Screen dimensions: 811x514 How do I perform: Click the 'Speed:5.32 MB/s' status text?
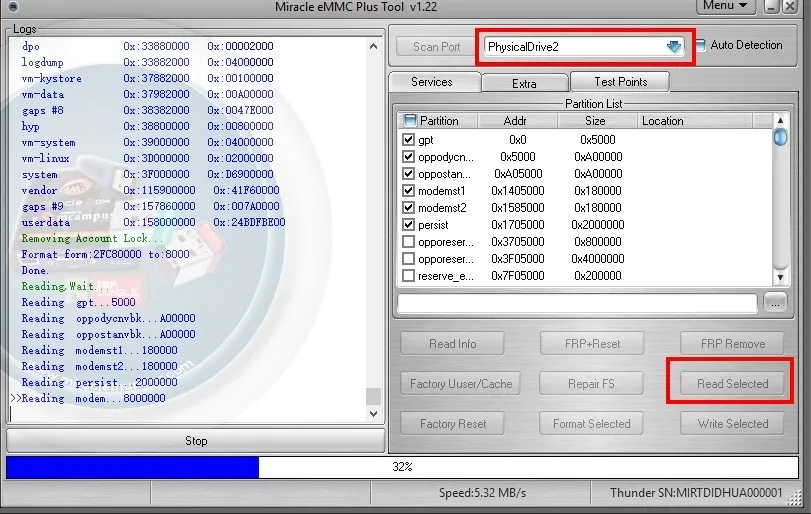(x=482, y=493)
